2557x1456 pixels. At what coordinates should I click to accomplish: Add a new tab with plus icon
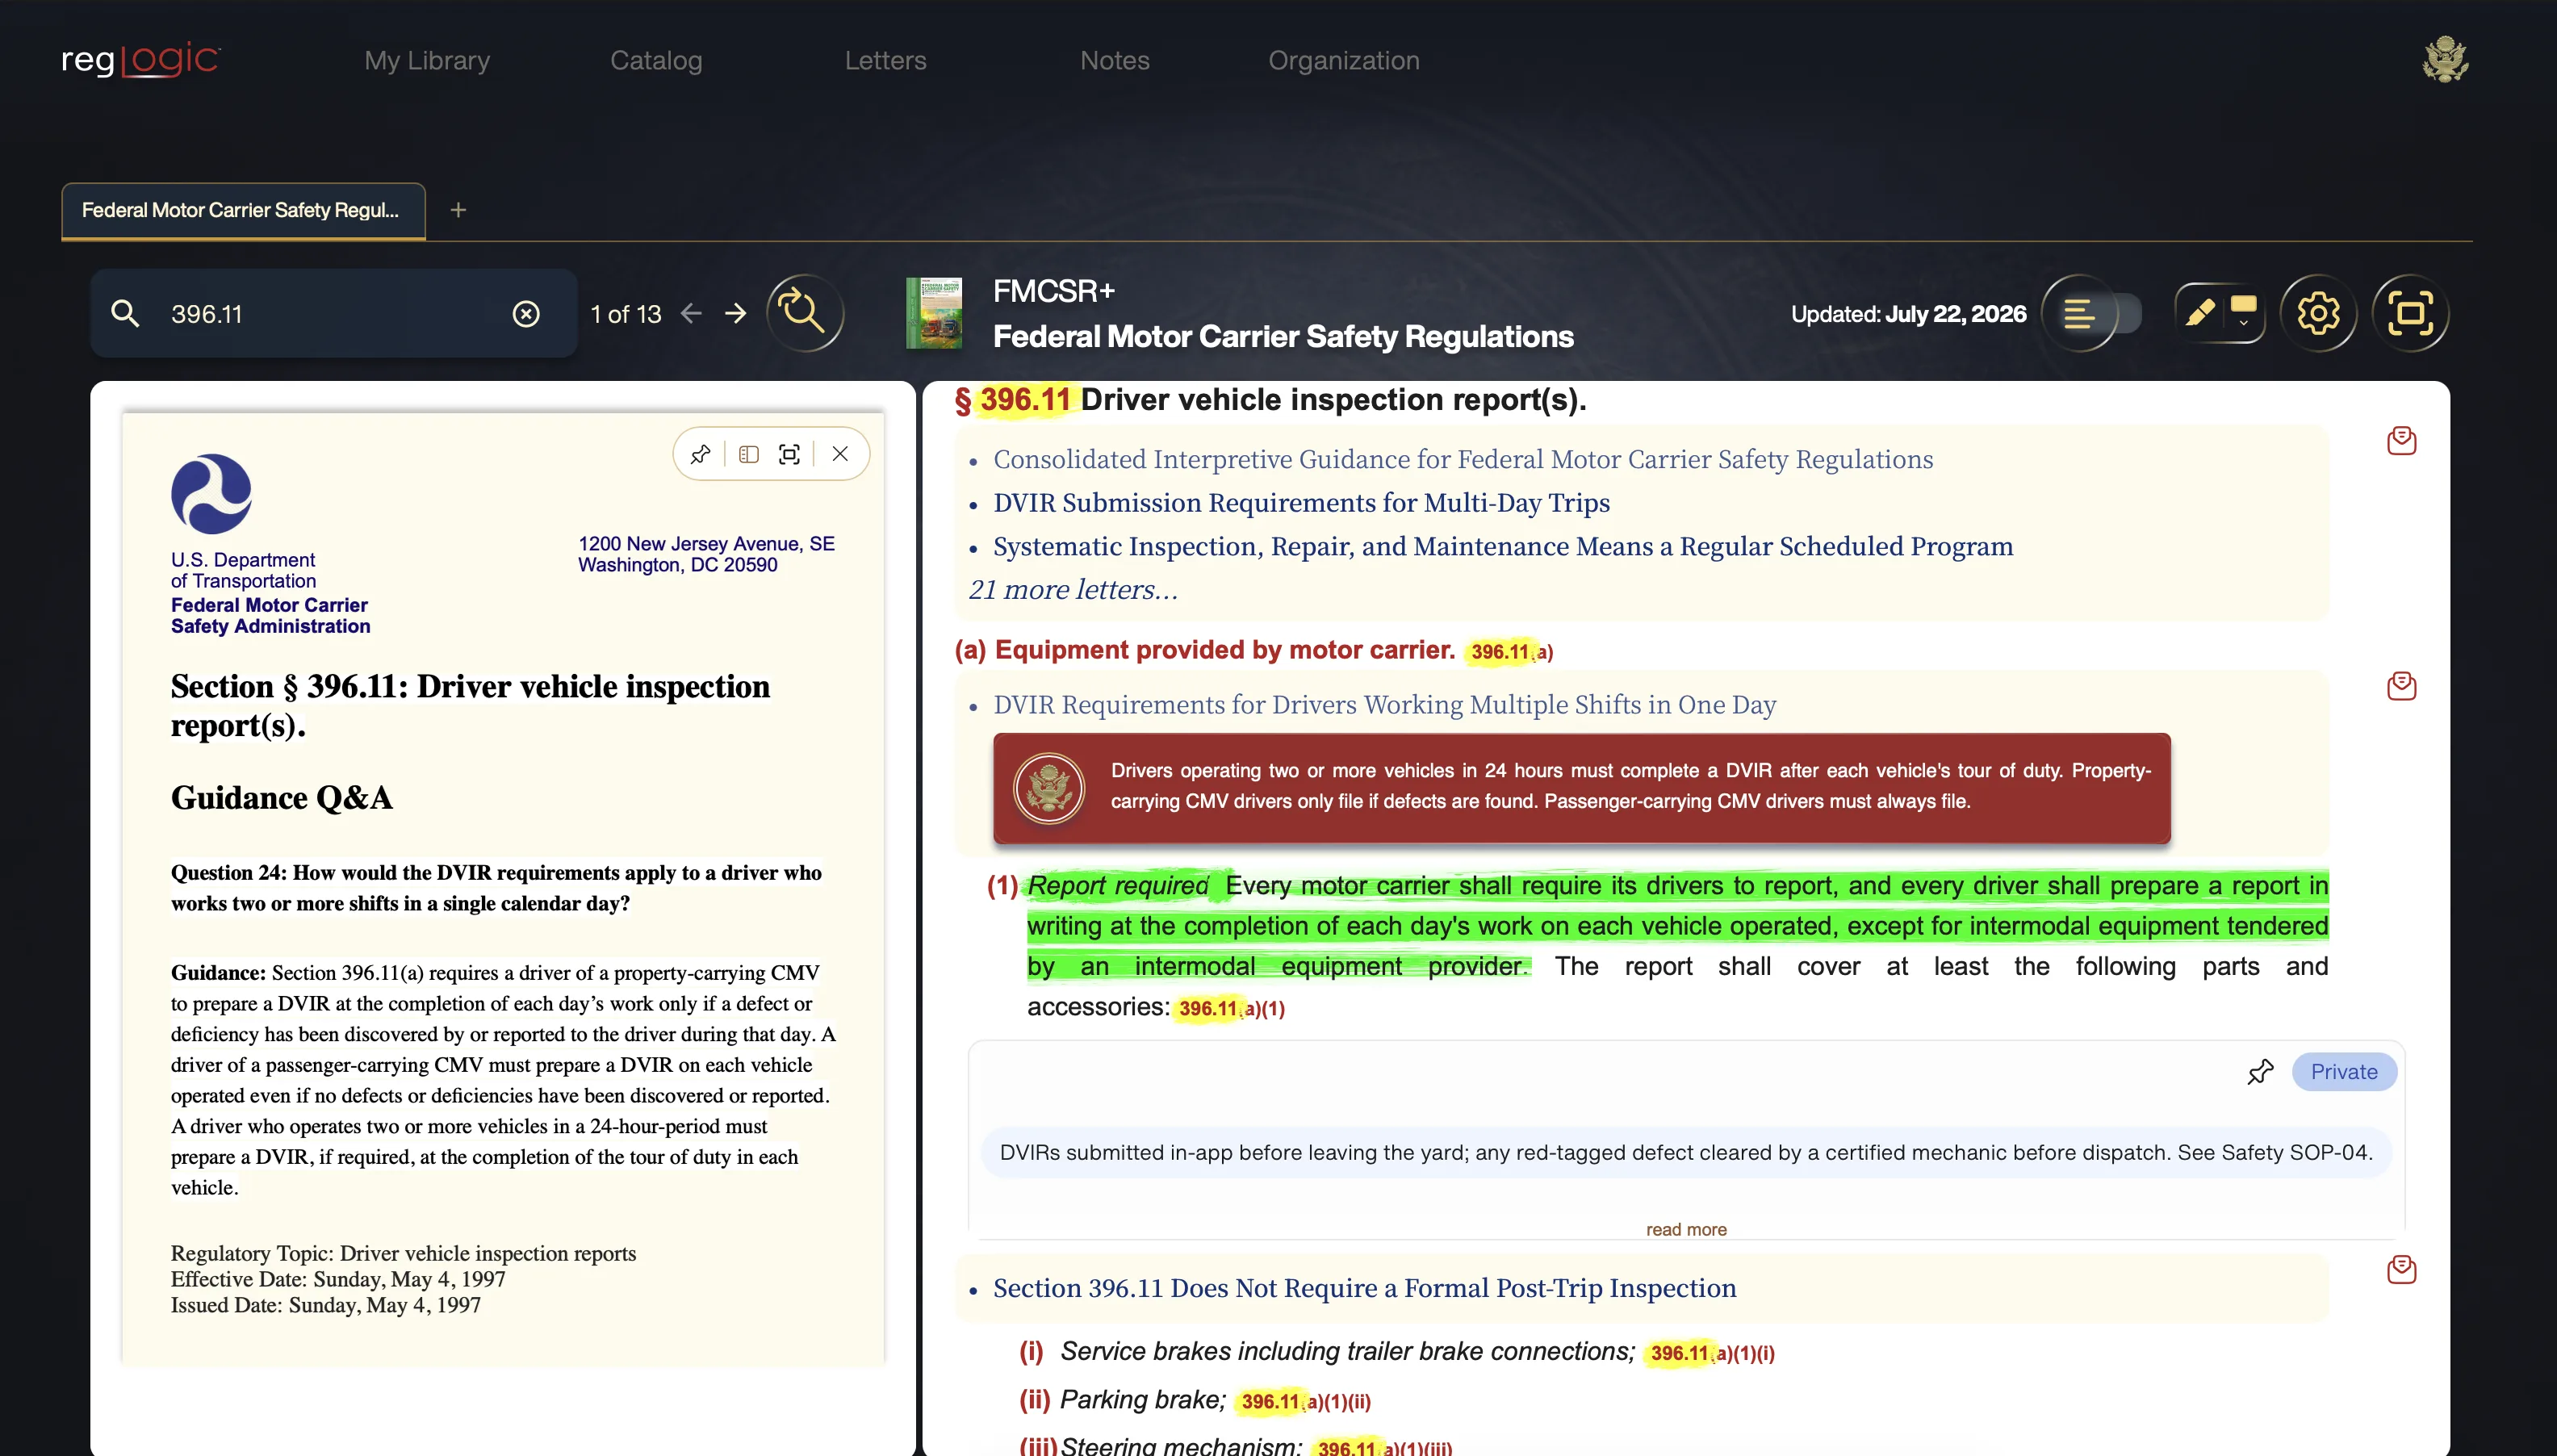point(458,210)
